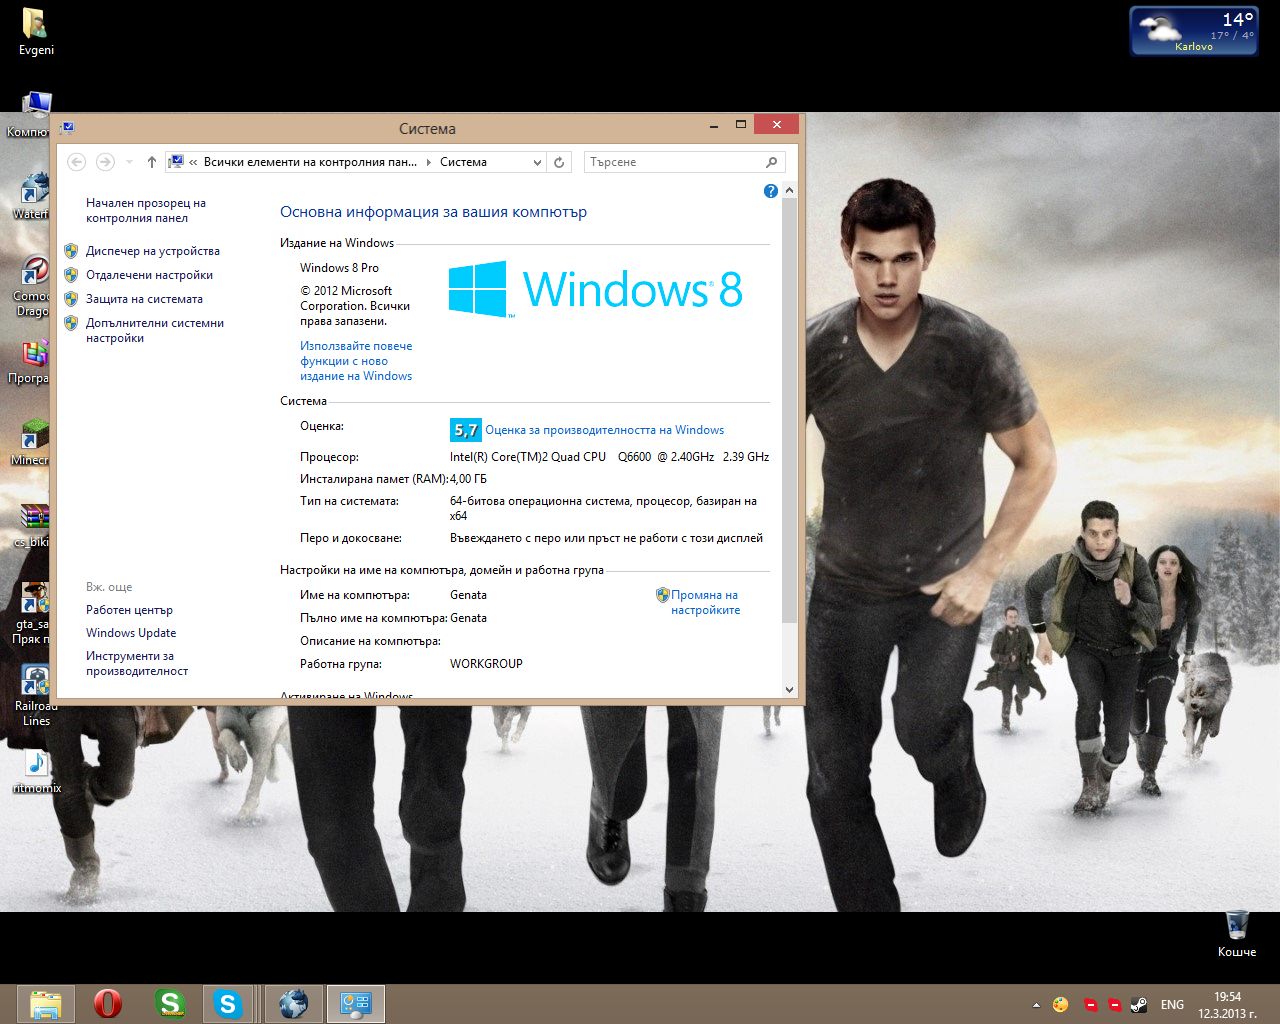The width and height of the screenshot is (1280, 1024).
Task: Open the Кошче recycle bin
Action: point(1237,933)
